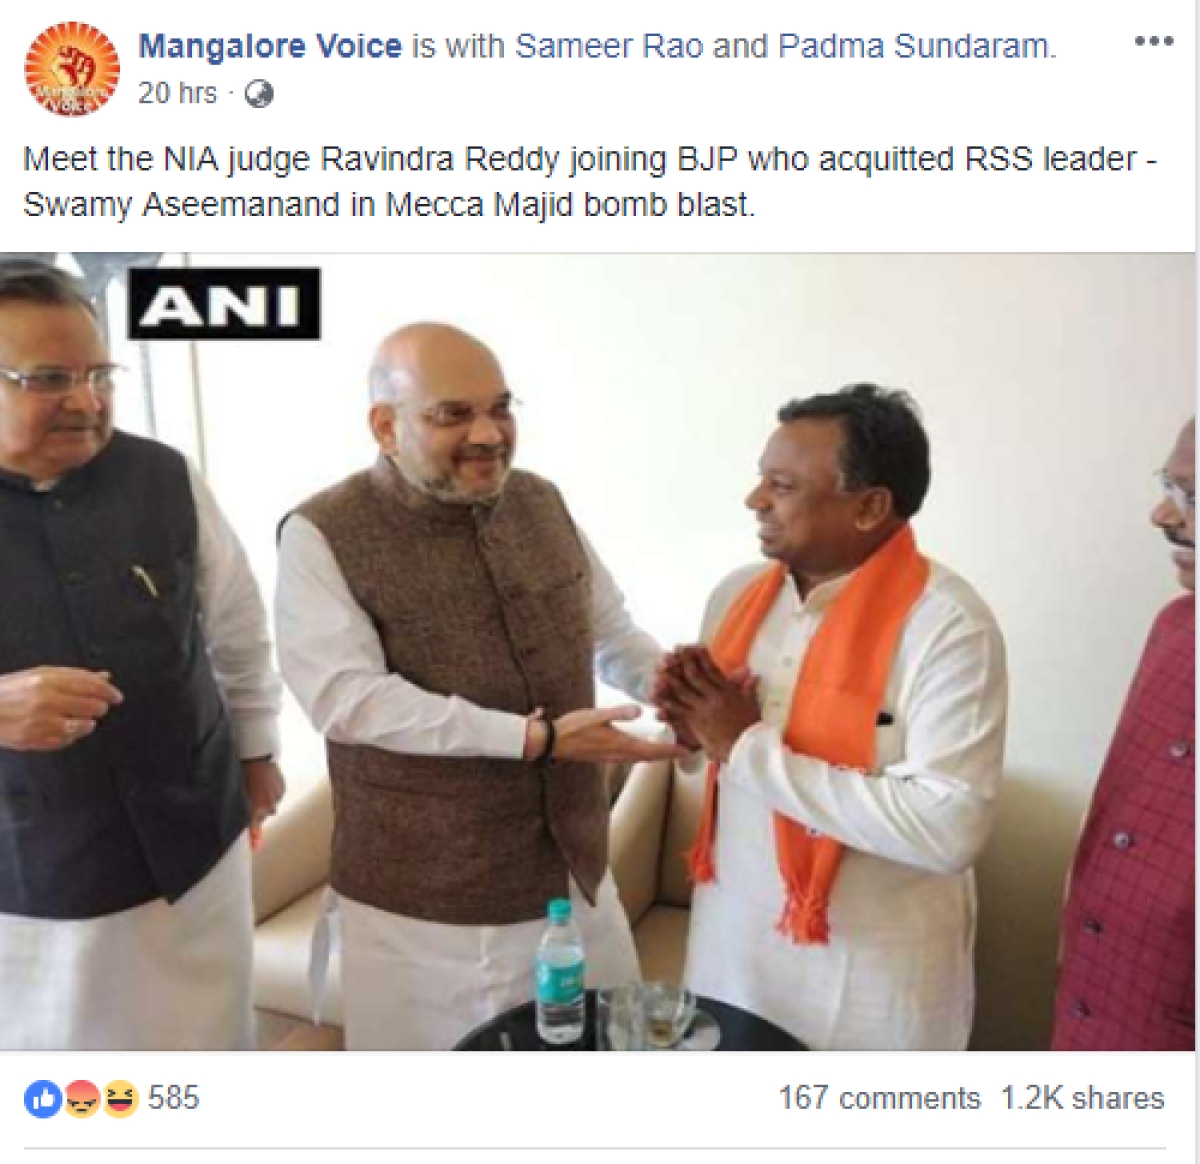Screen dimensions: 1200x1164
Task: Show the 585 reactions list
Action: coord(174,1098)
